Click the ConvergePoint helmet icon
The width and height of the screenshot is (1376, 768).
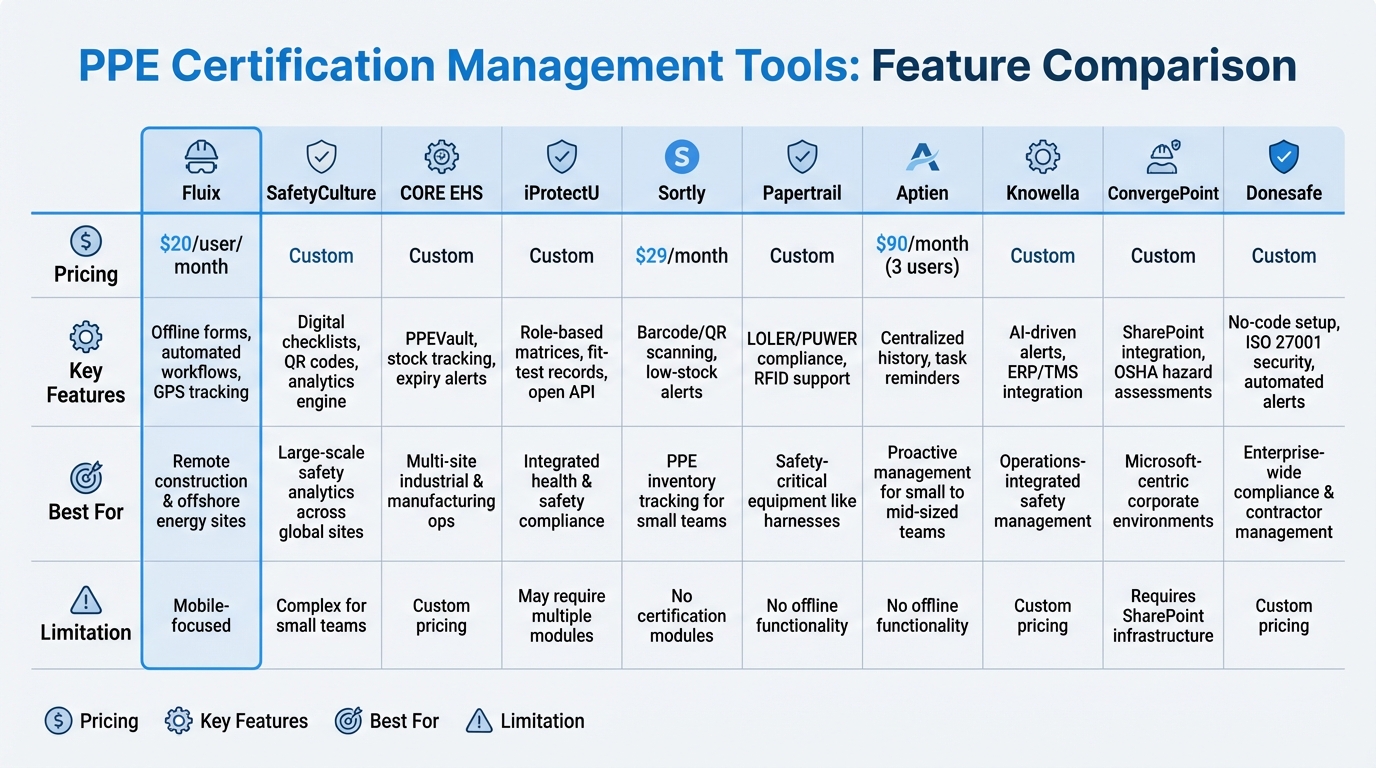coord(1163,156)
